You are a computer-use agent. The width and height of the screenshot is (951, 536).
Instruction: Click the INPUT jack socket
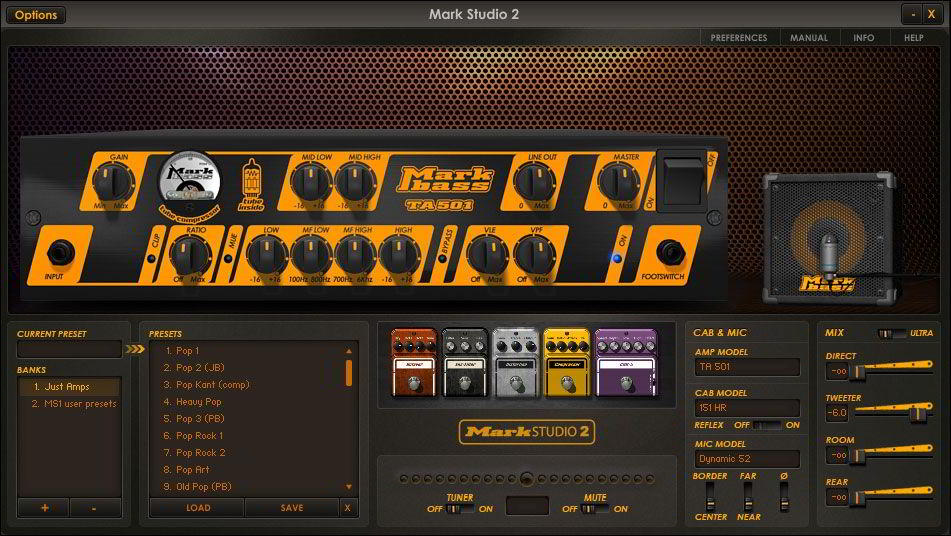click(60, 253)
